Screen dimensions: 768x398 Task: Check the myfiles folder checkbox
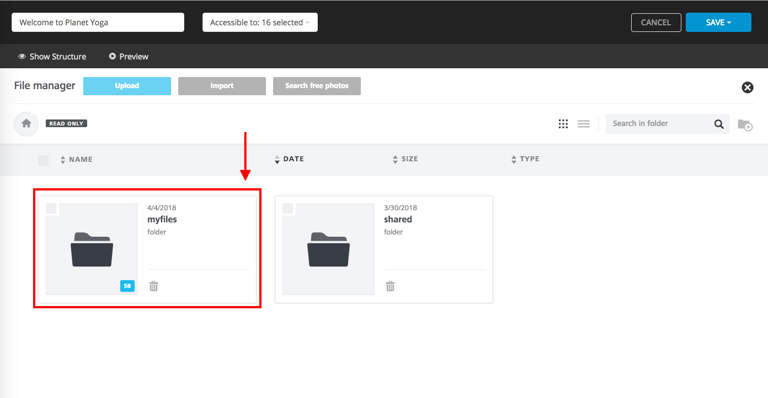[x=51, y=209]
